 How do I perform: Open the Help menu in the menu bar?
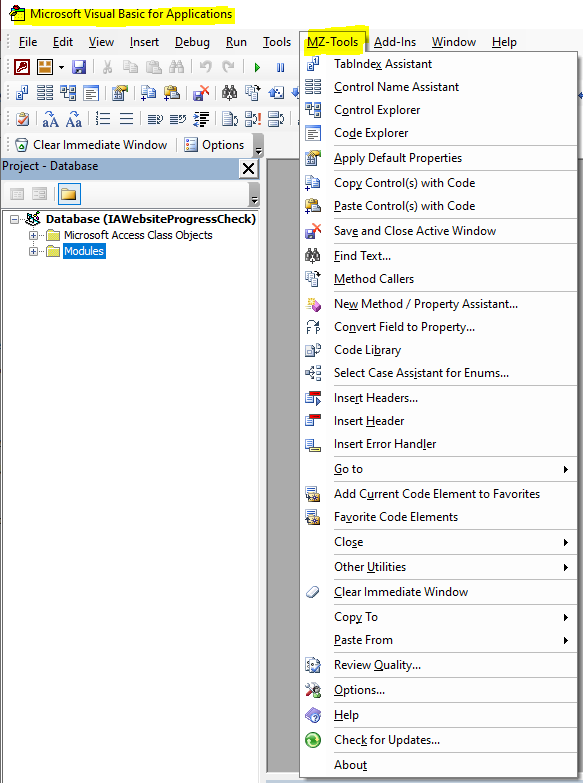(504, 42)
